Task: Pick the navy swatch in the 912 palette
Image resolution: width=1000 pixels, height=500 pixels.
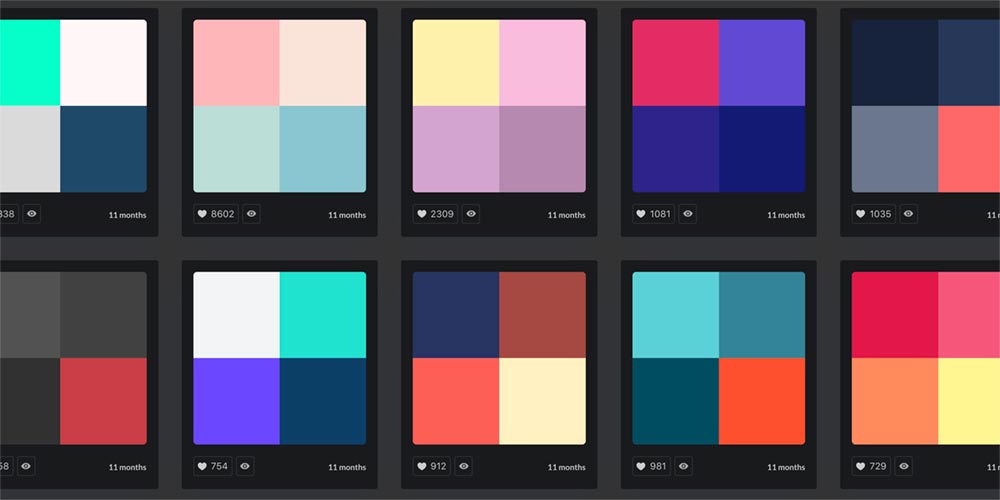Action: tap(456, 315)
